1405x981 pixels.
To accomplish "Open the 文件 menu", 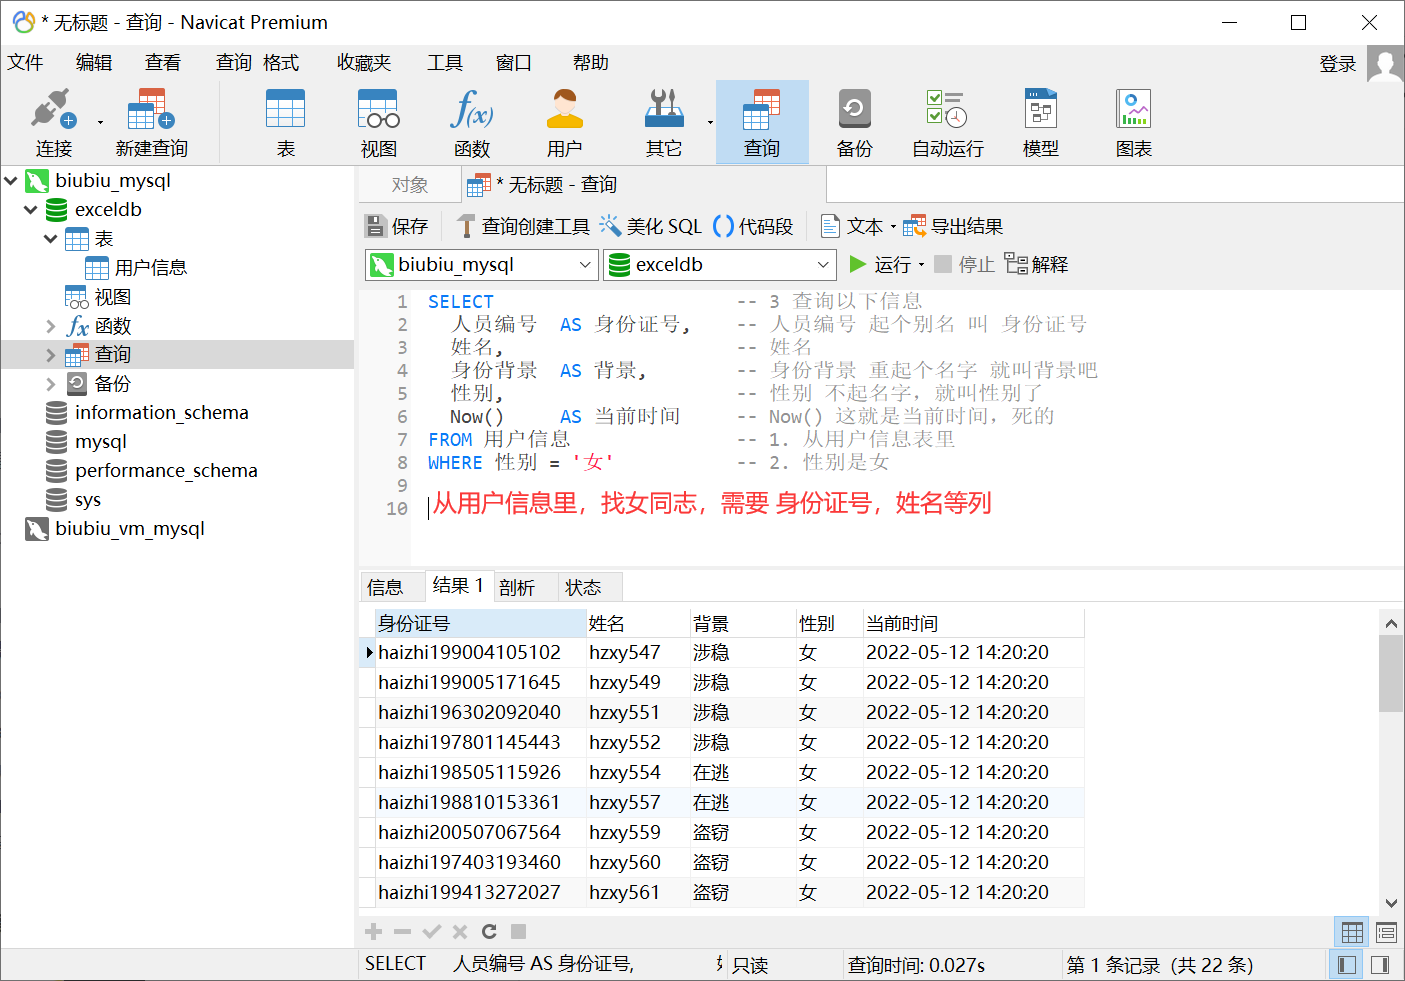I will (26, 63).
